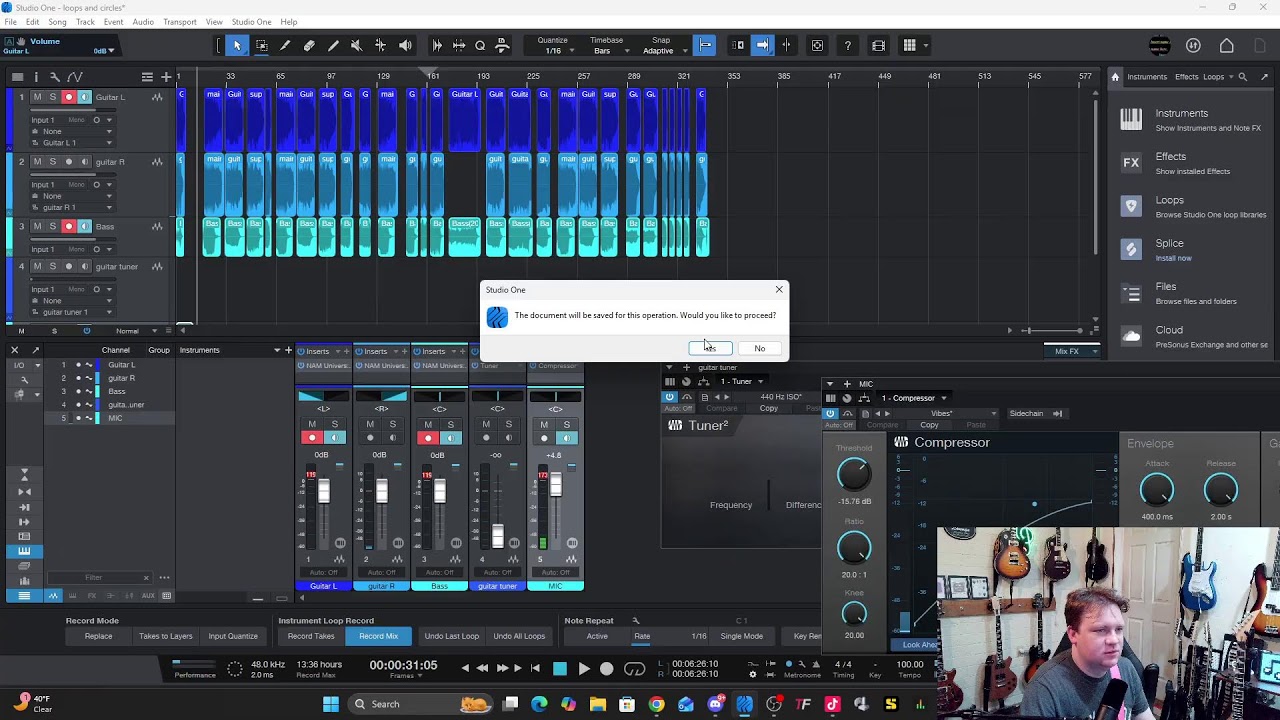Click the Stop transport button

560,669
